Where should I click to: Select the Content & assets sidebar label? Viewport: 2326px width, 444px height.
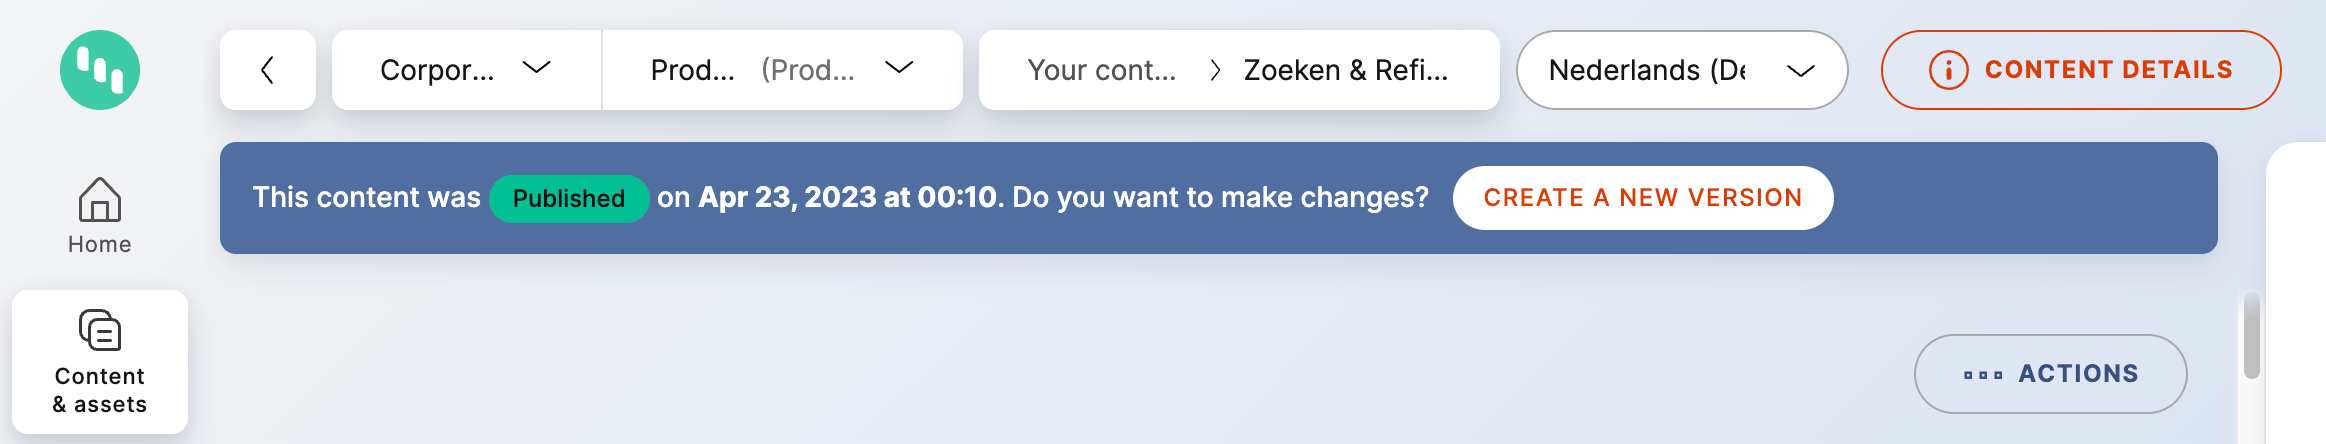(100, 391)
